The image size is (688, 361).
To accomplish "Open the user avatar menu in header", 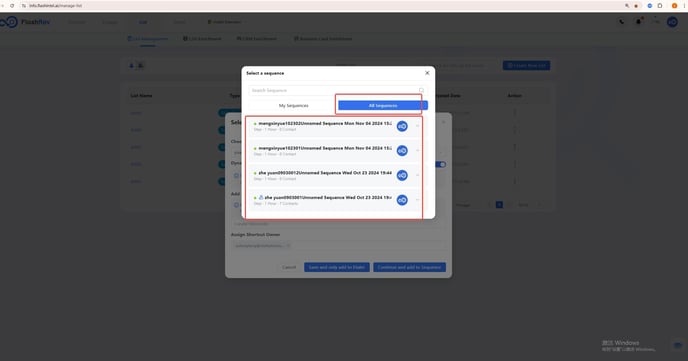I will coord(672,21).
